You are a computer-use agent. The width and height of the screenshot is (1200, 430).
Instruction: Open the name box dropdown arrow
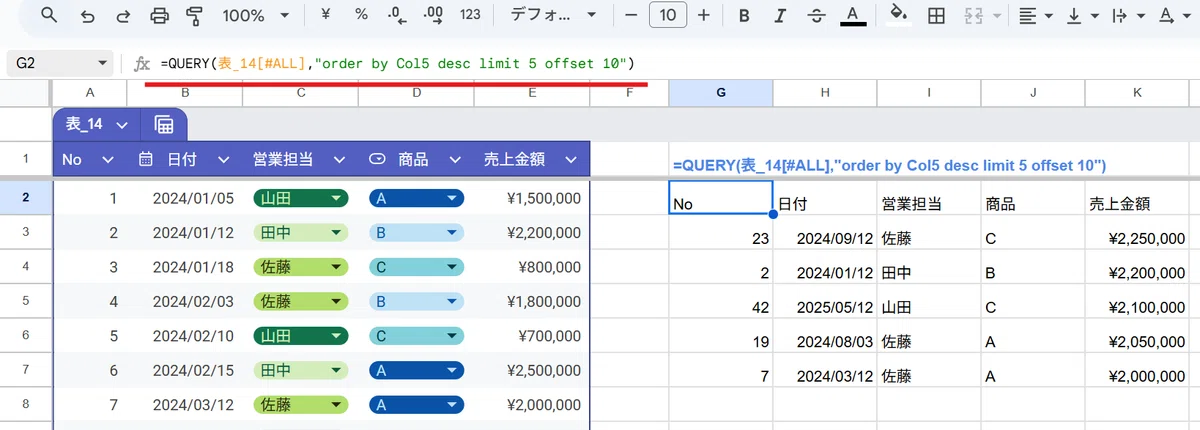coord(102,63)
